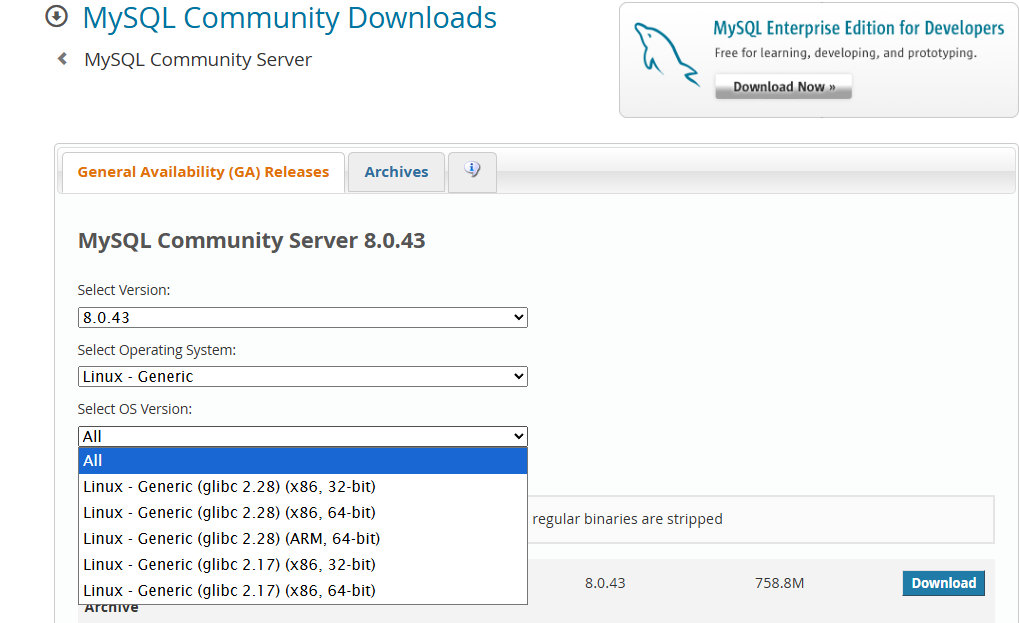
Task: Choose glibc 2.17 x86 32-bit option
Action: [x=303, y=565]
